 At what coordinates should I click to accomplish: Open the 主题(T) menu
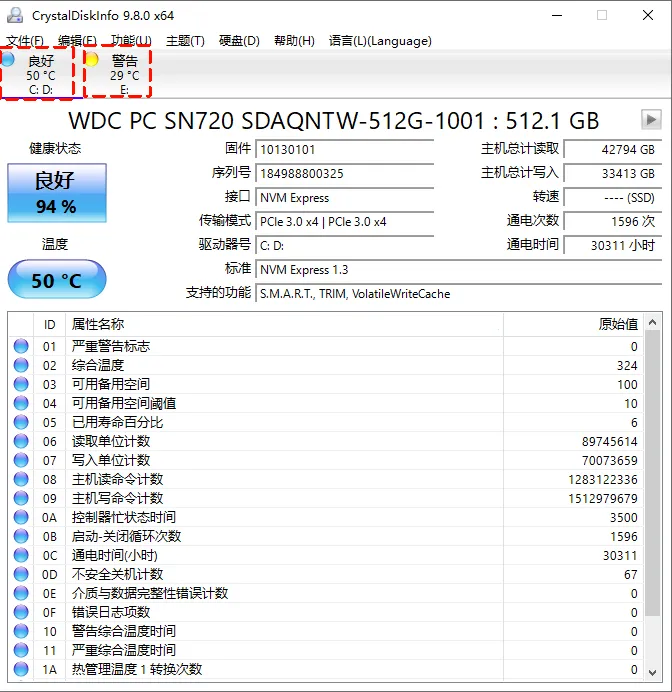pyautogui.click(x=185, y=41)
